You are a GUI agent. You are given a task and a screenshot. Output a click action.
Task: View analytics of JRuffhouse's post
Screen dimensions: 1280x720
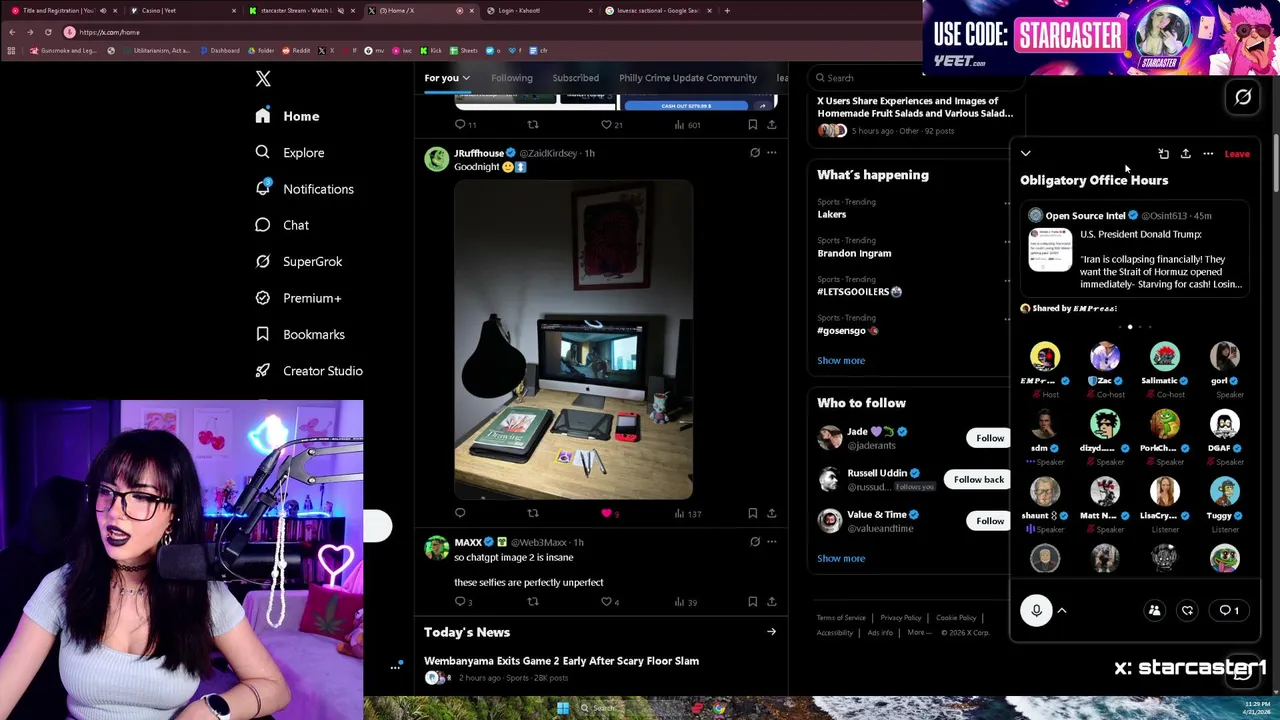click(x=687, y=513)
